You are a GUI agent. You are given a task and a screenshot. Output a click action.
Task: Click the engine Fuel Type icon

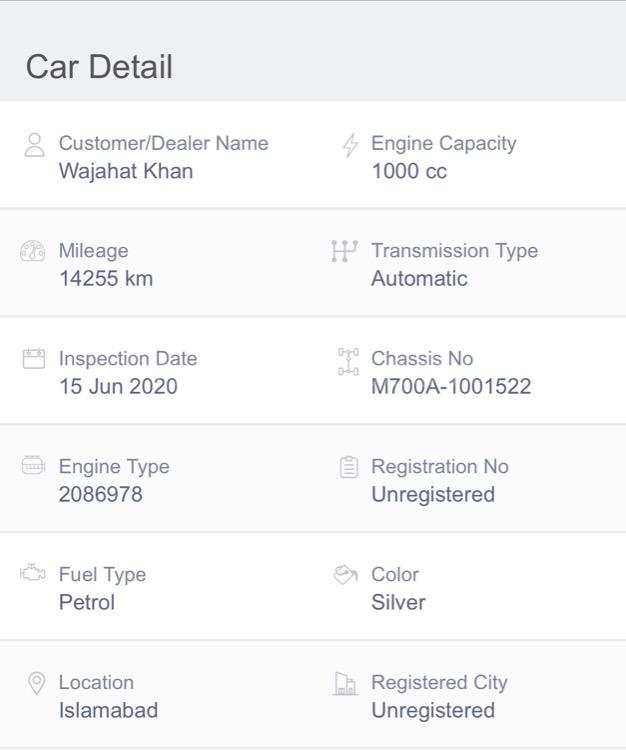pyautogui.click(x=33, y=574)
